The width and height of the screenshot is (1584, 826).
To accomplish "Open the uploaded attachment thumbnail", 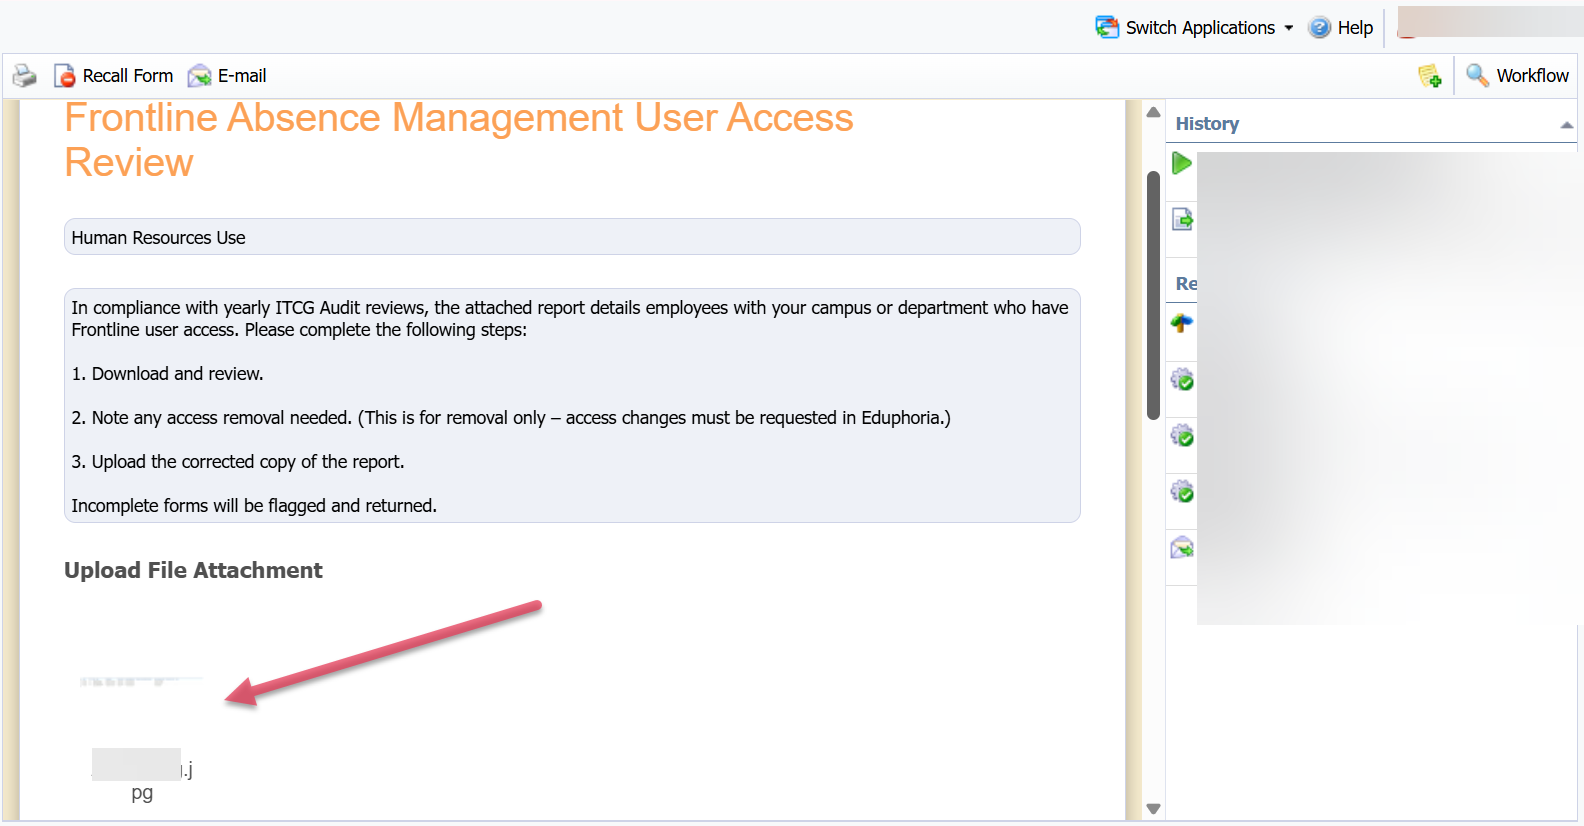I will (142, 682).
